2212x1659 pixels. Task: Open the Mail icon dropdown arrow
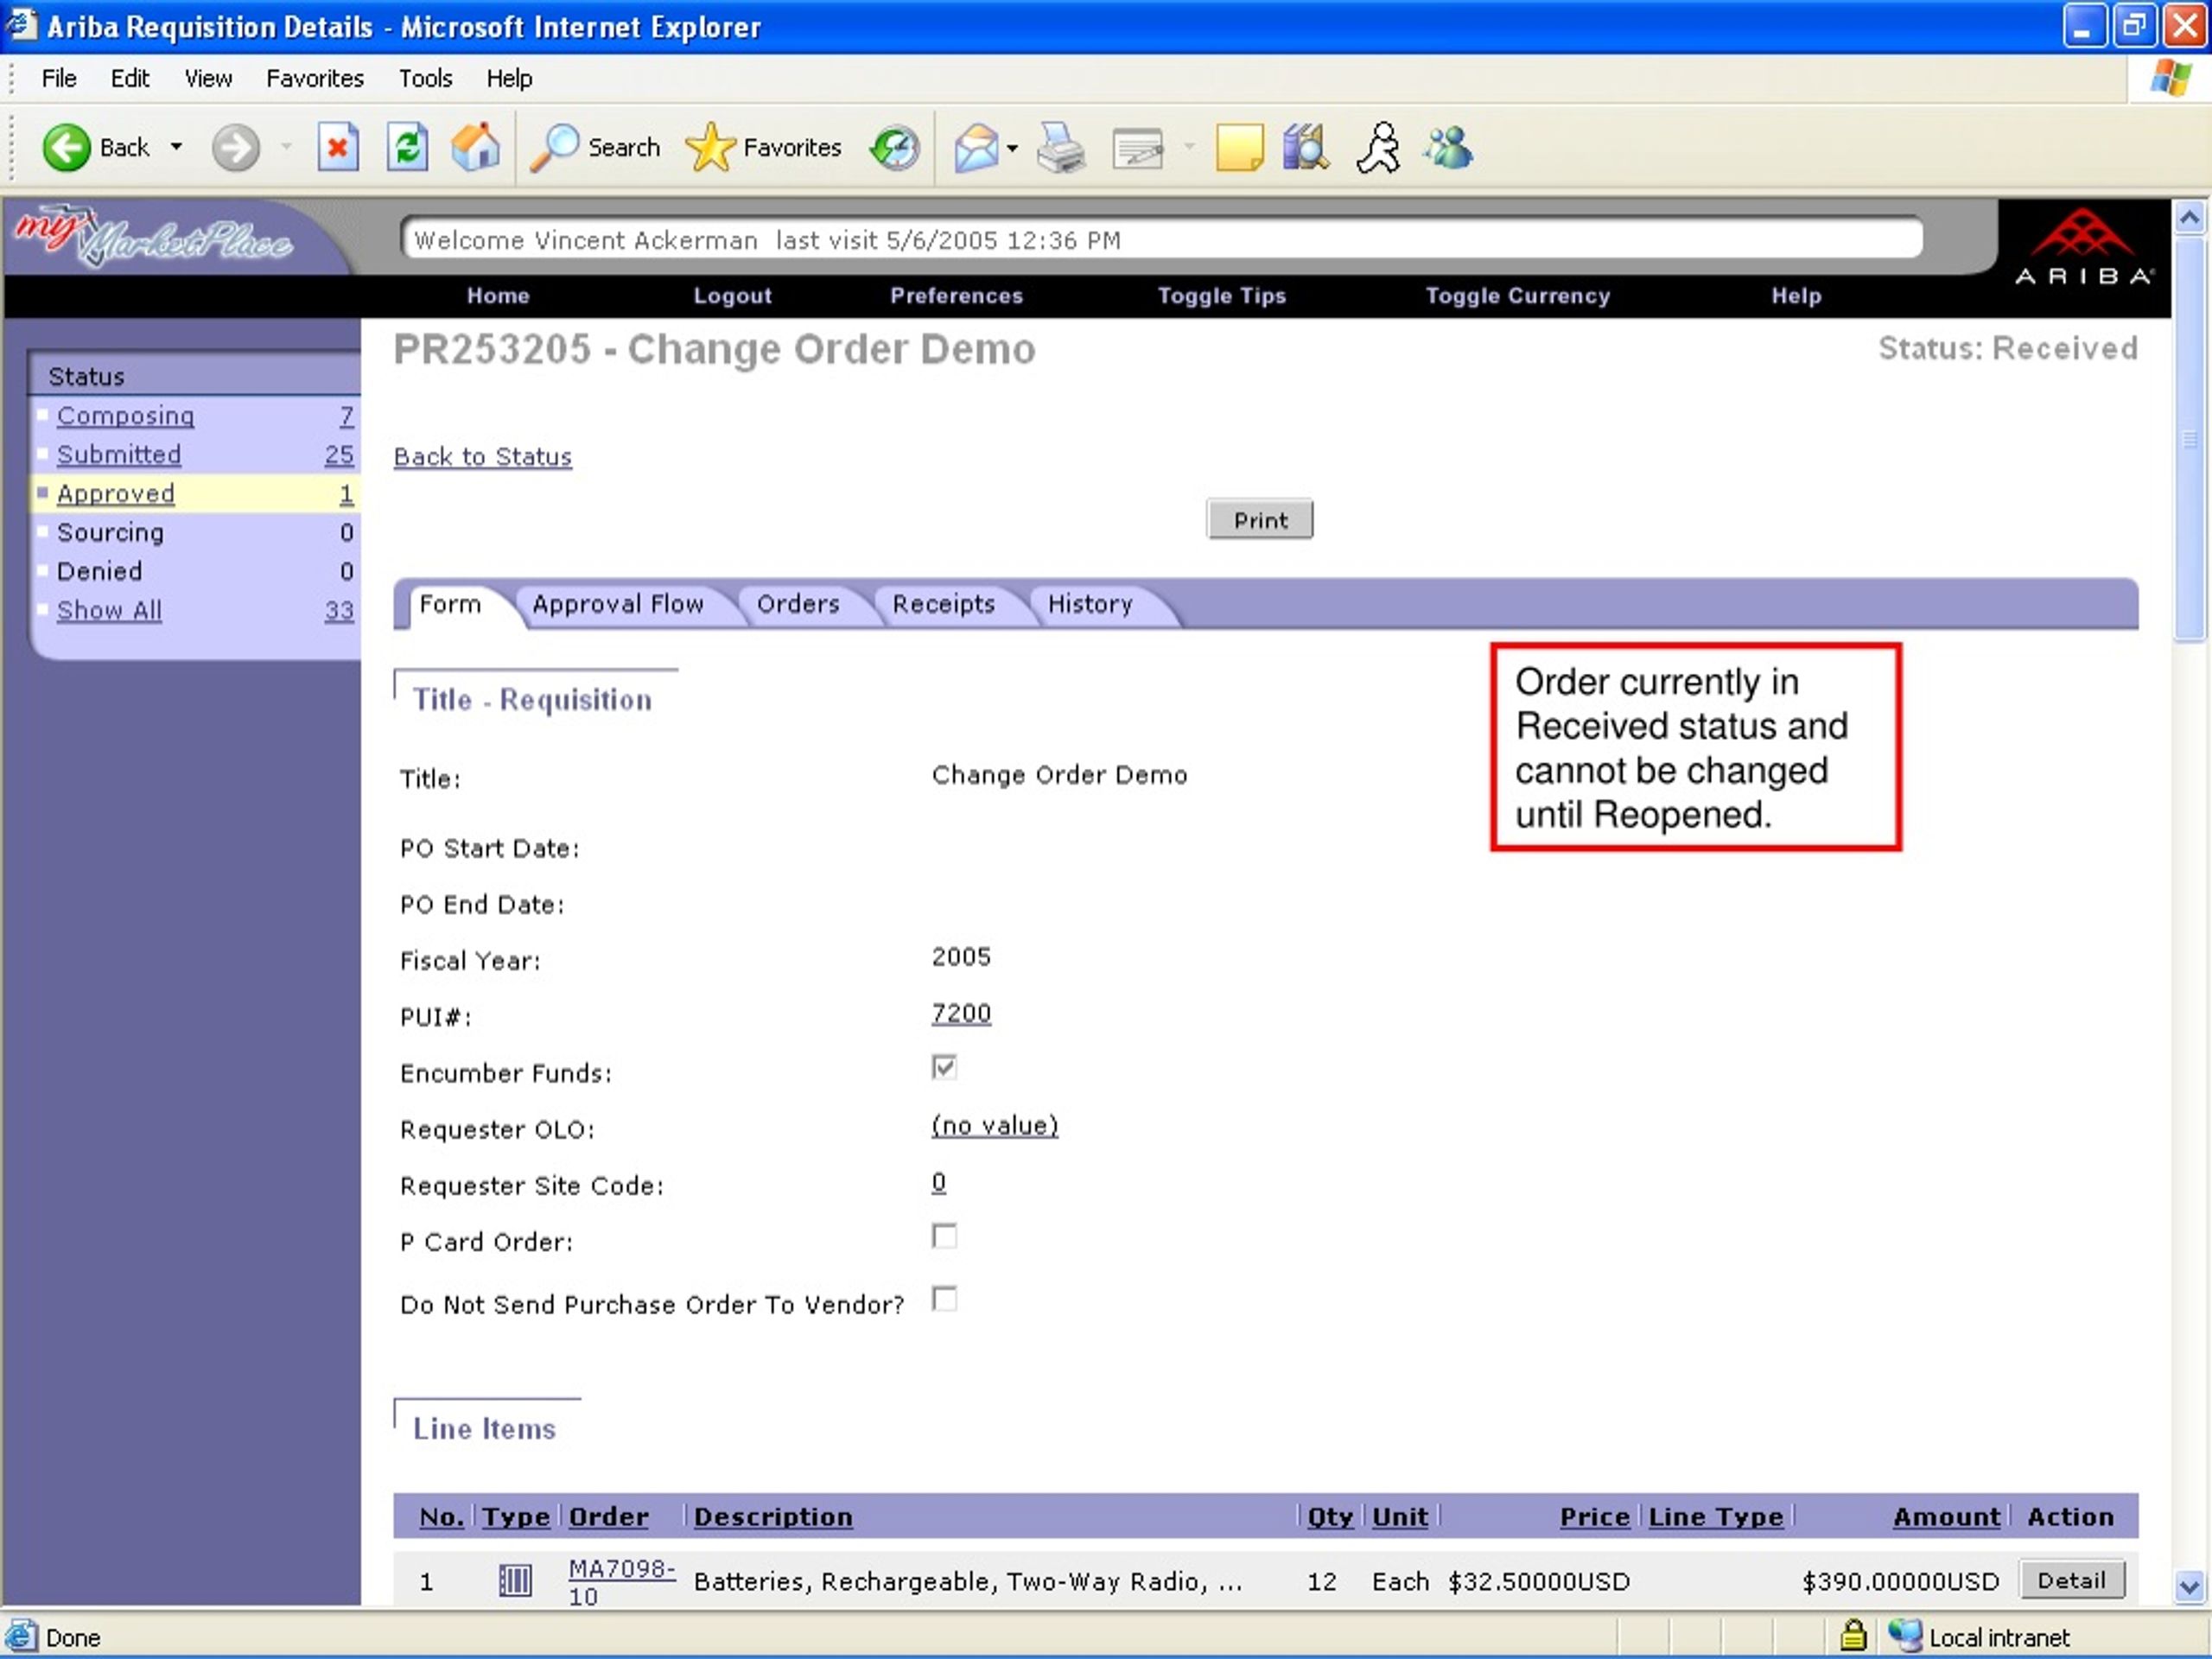1012,149
